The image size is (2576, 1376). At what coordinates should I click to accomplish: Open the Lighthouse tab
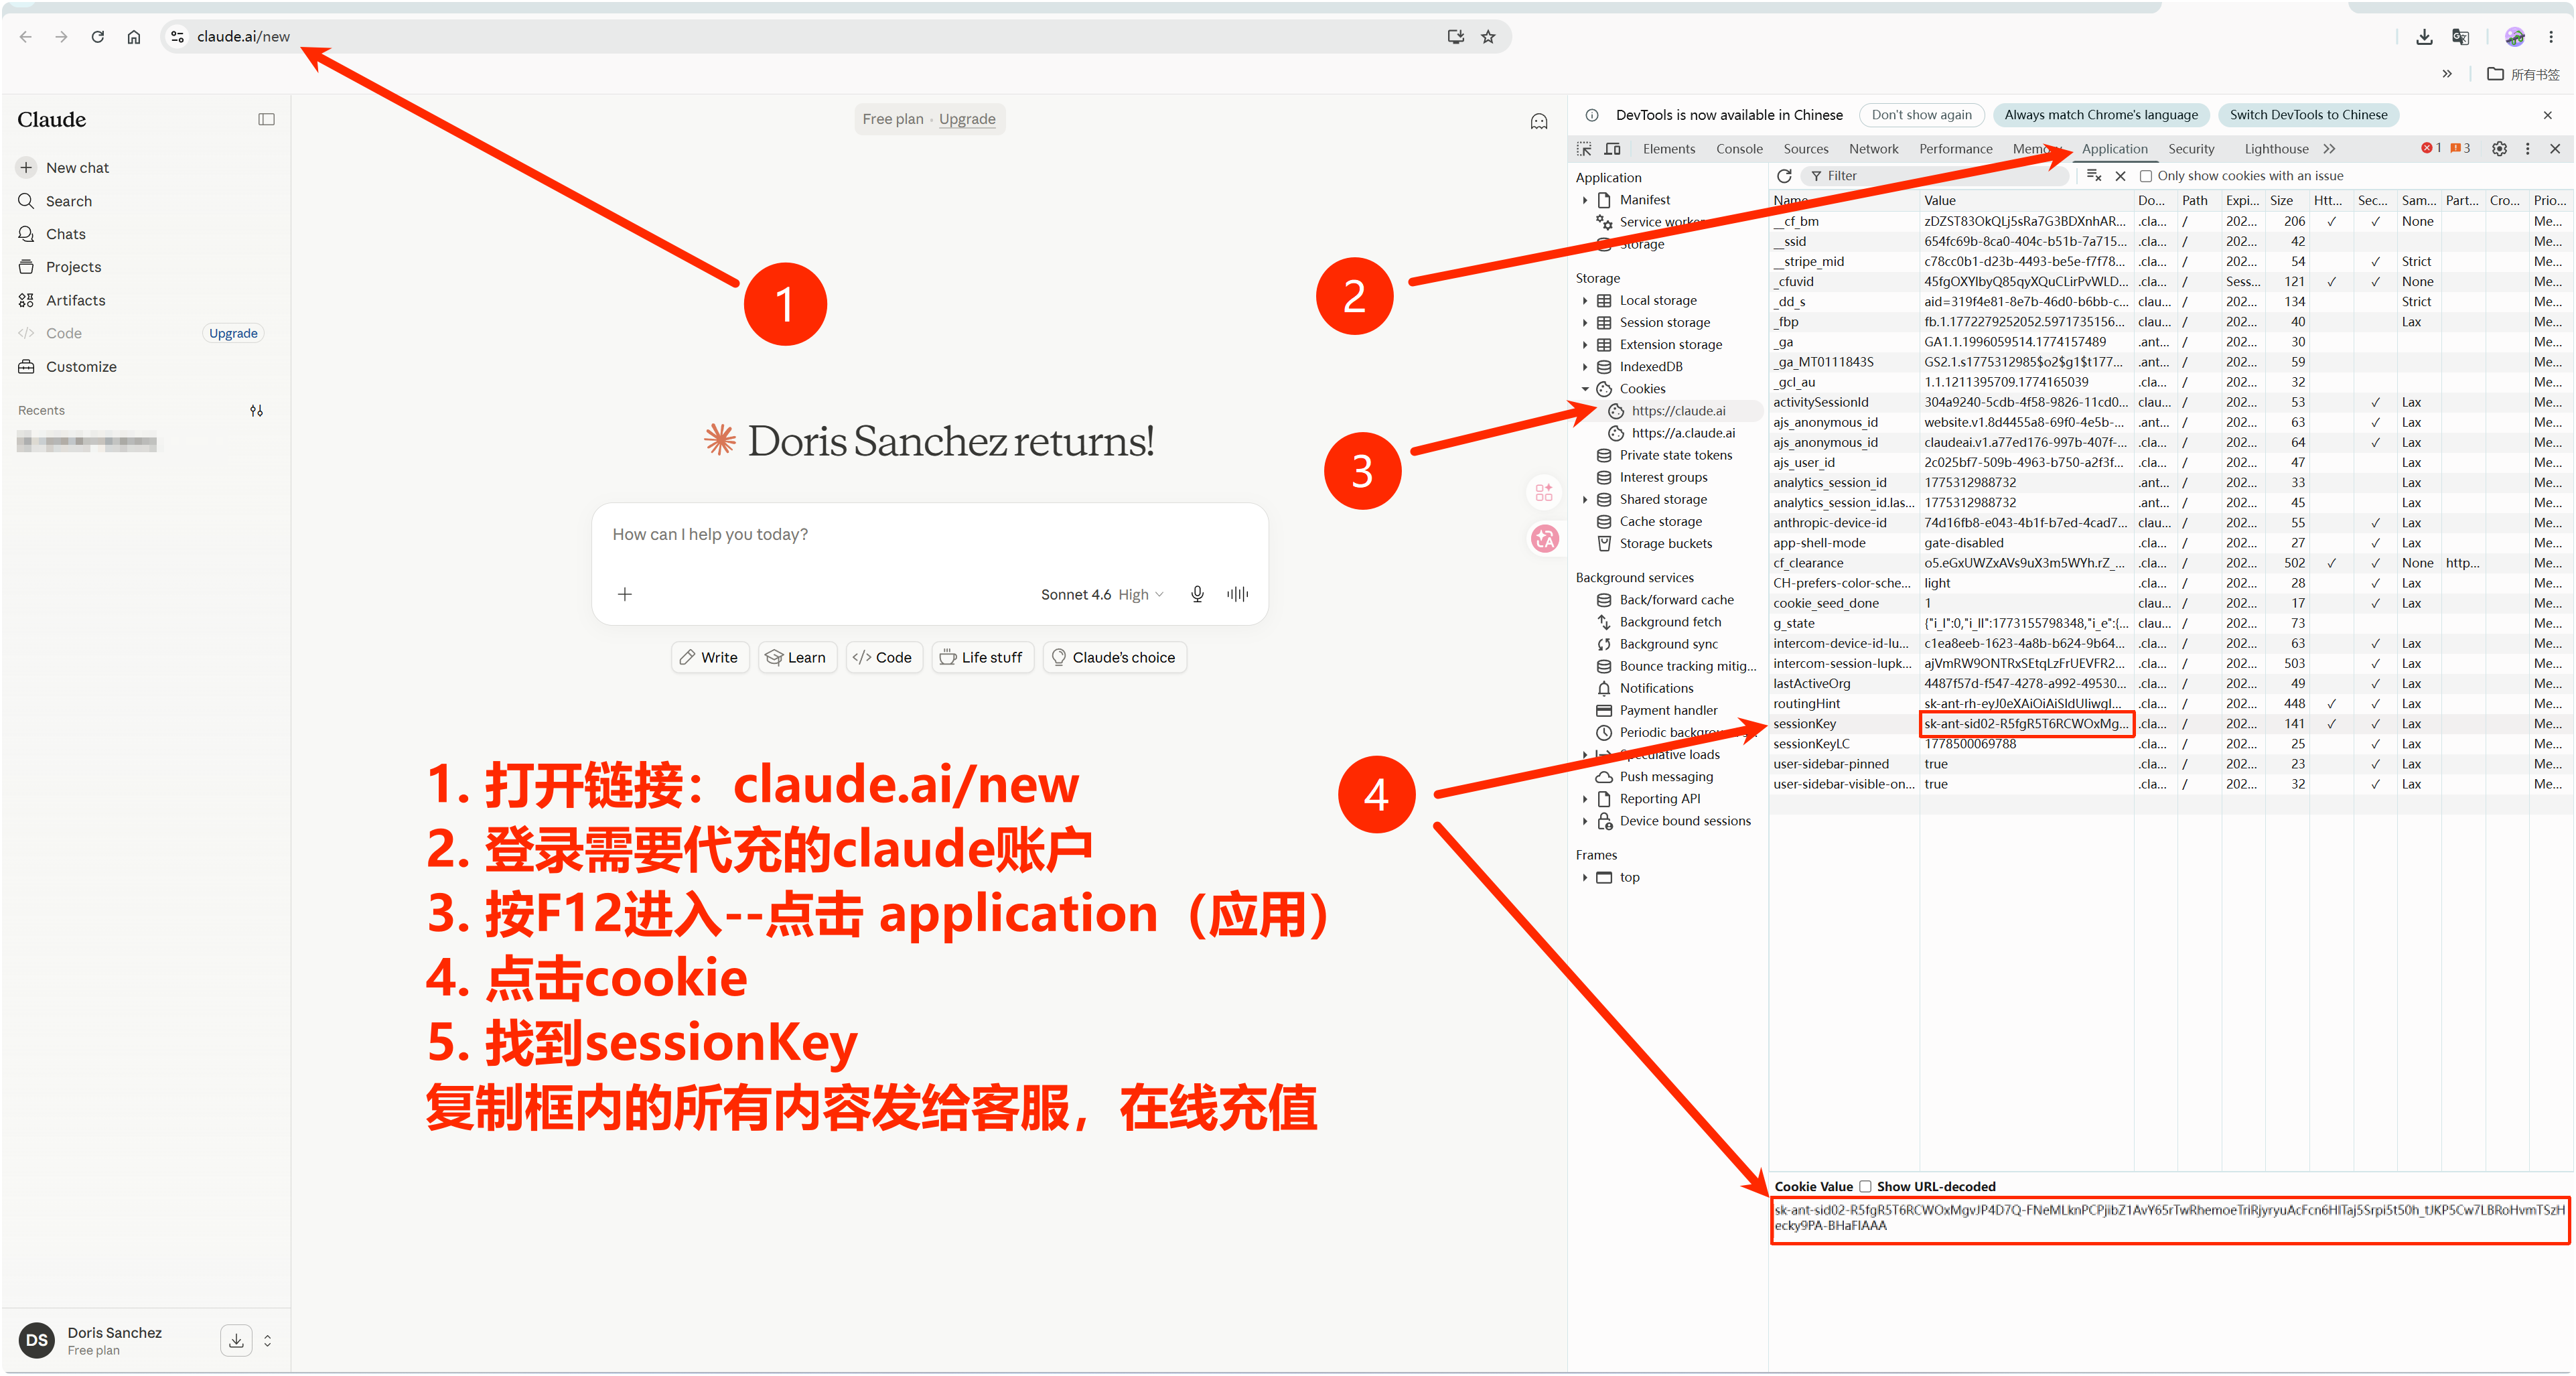pyautogui.click(x=2276, y=149)
